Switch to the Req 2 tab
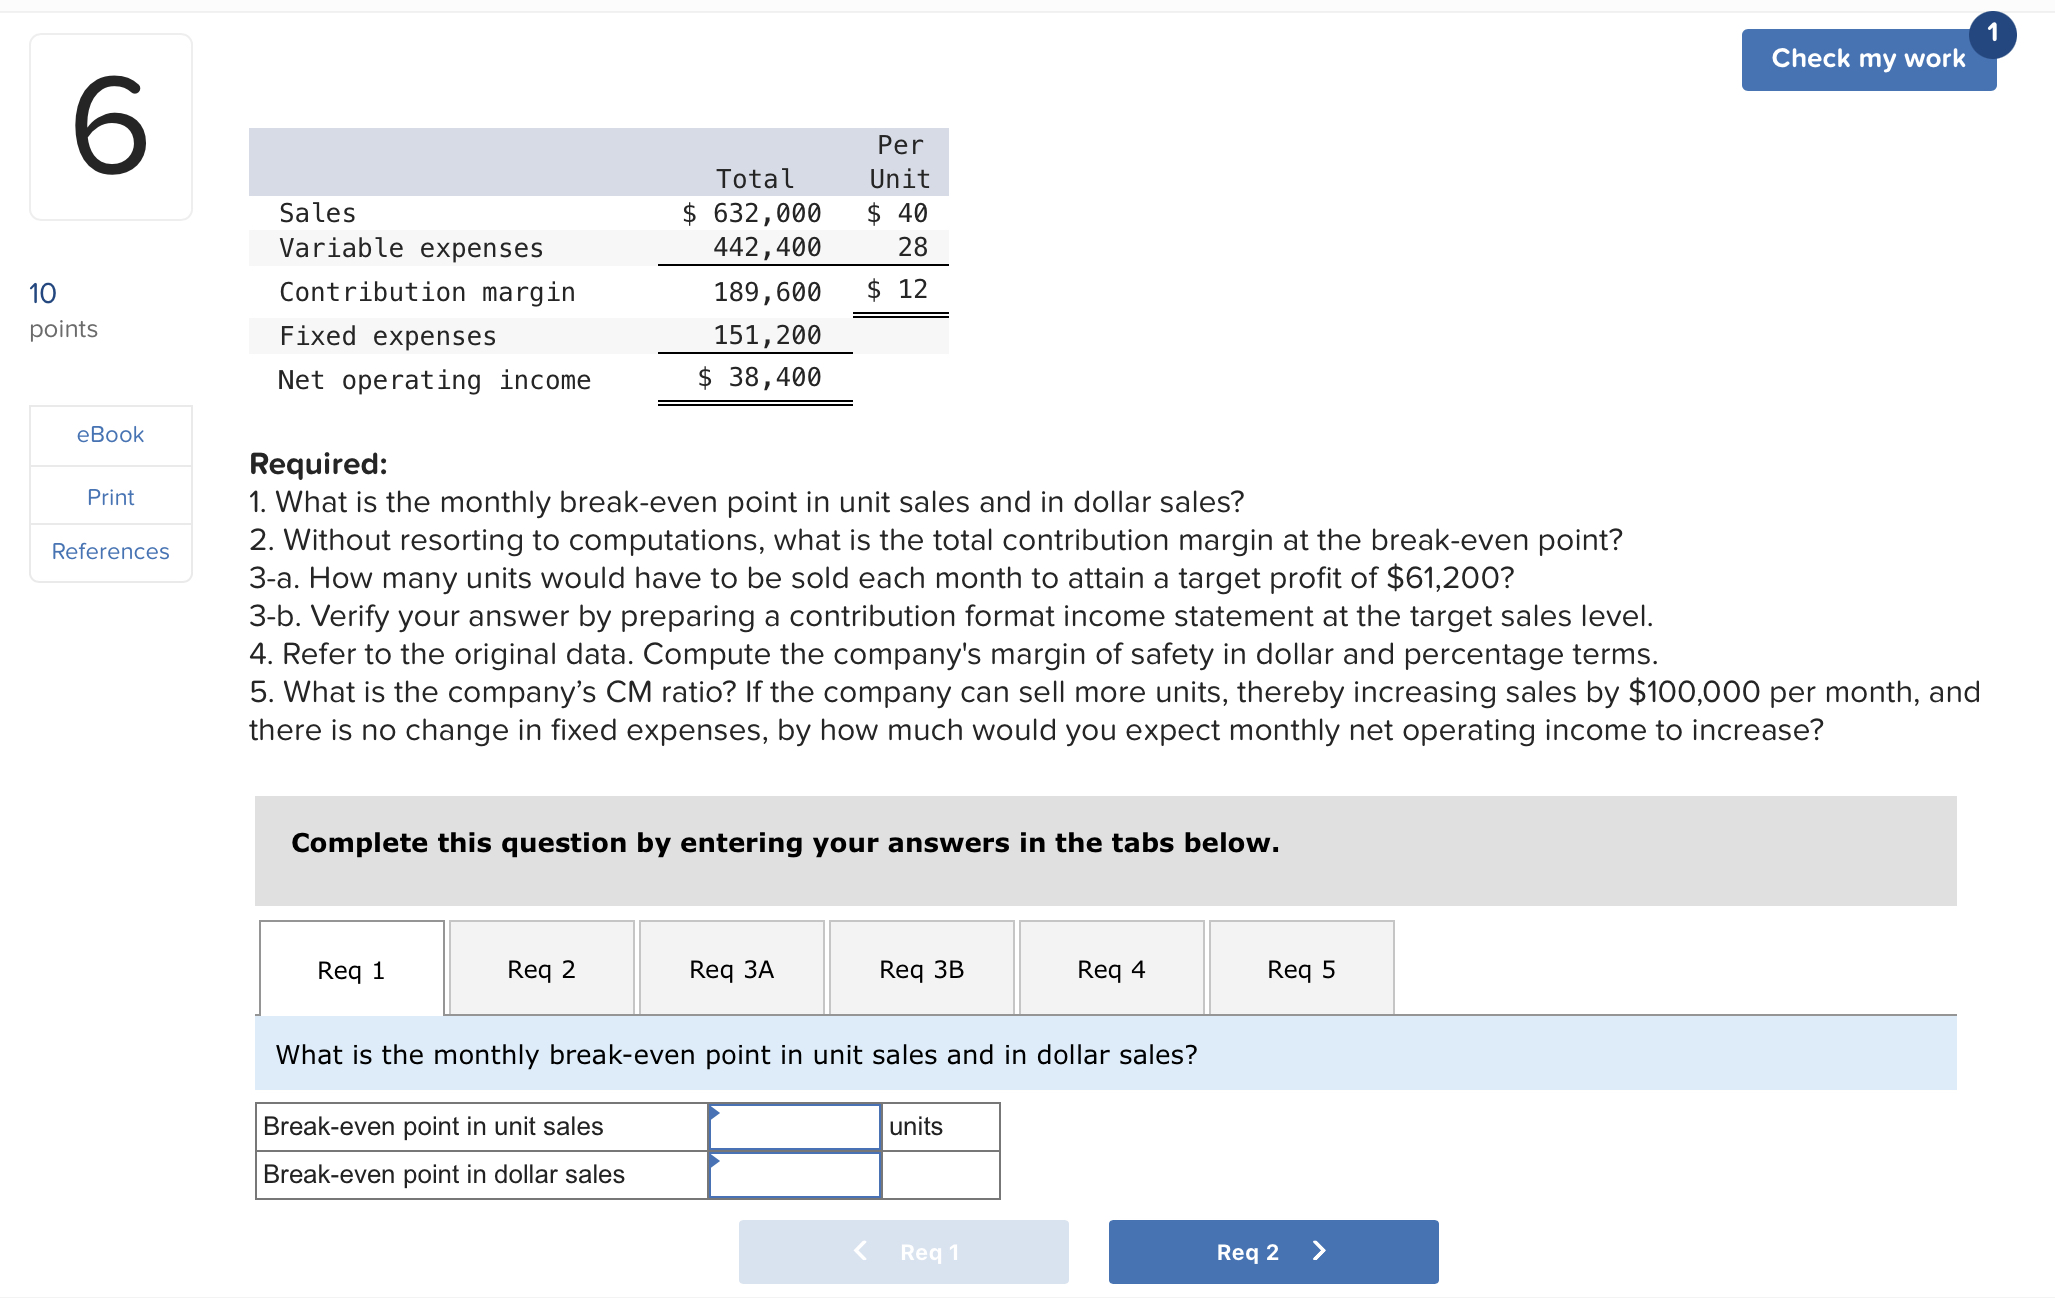Image resolution: width=2055 pixels, height=1298 pixels. (x=540, y=968)
